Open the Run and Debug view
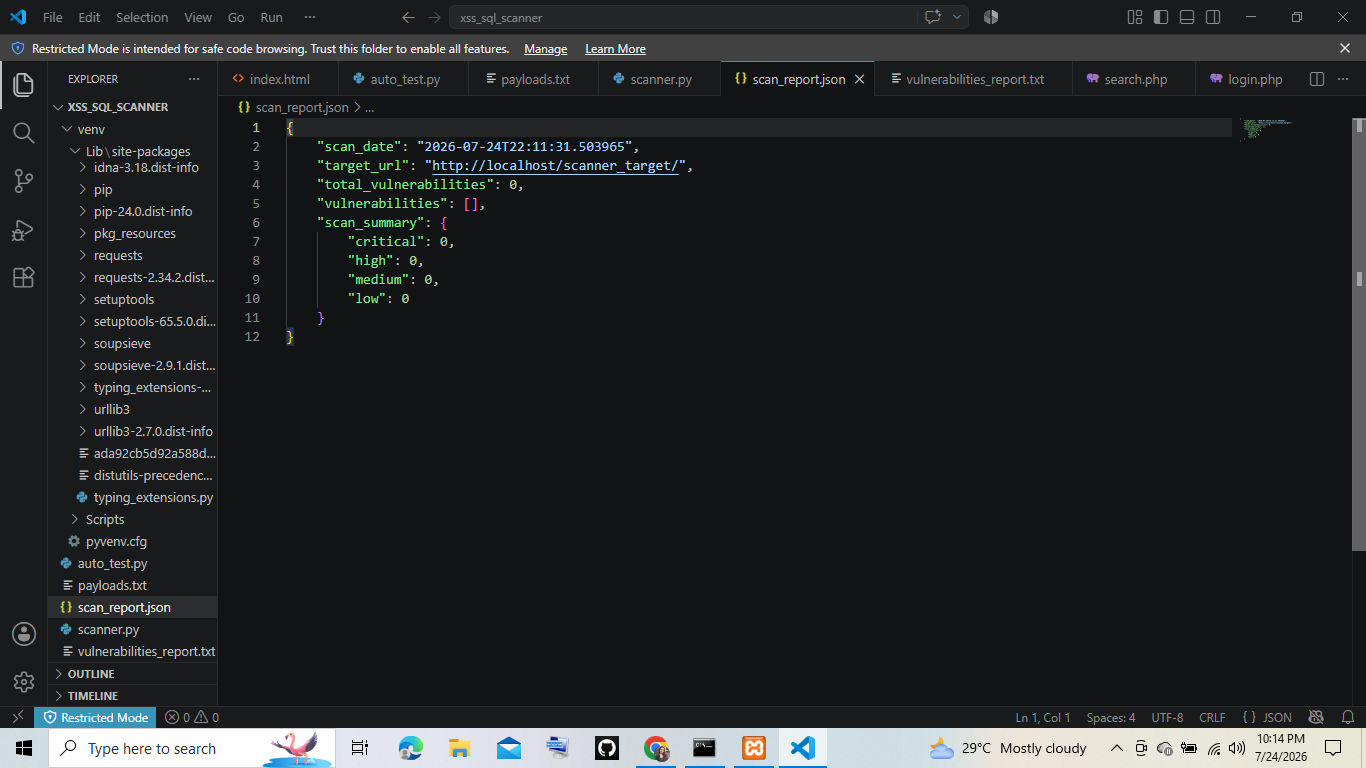Viewport: 1366px width, 768px height. tap(24, 230)
